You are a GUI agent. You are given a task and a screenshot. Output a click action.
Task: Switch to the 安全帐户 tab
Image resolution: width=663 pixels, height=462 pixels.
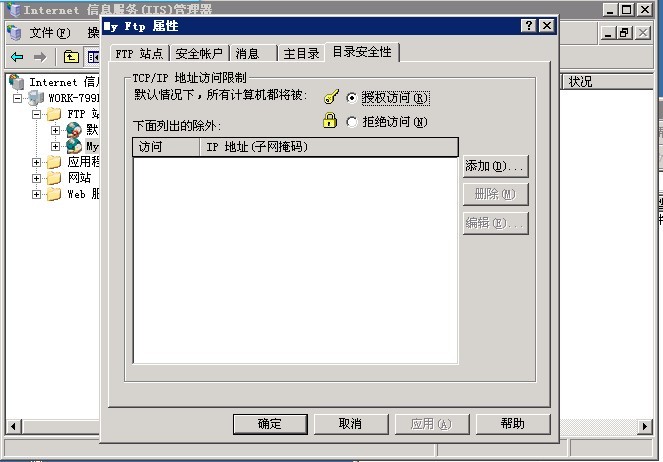(x=199, y=53)
